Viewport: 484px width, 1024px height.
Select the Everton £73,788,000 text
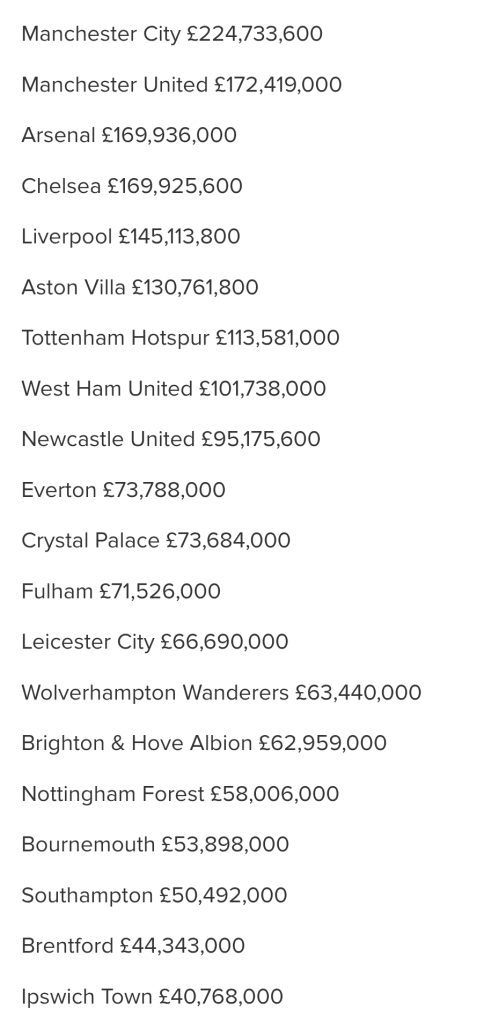point(123,490)
